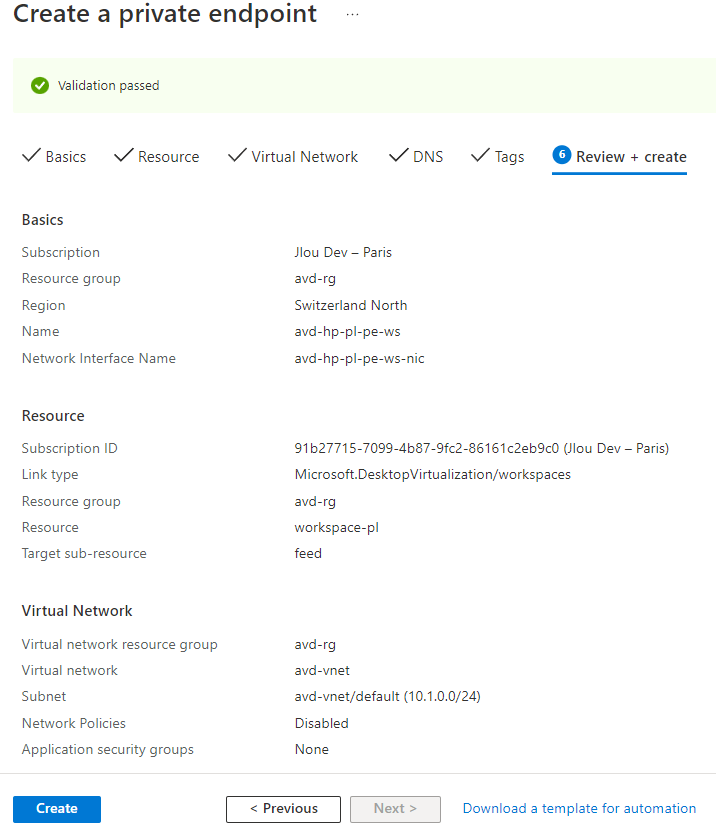This screenshot has width=716, height=836.
Task: Click the green Validation passed checkmark icon
Action: (x=40, y=85)
